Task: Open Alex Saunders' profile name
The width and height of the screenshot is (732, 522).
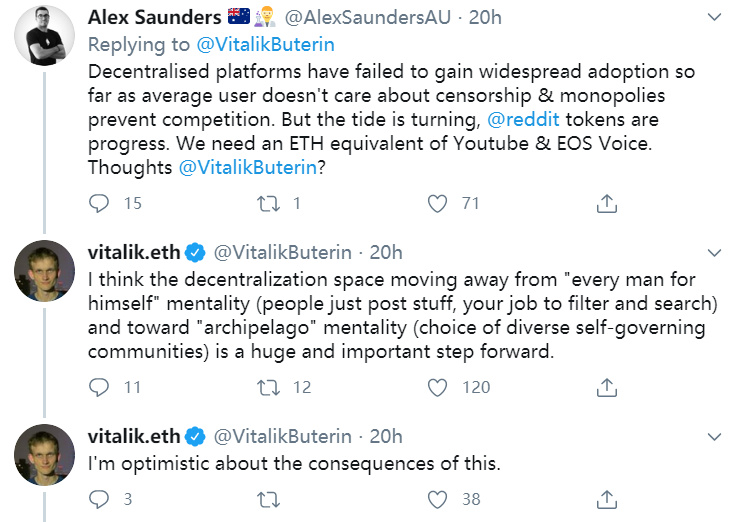Action: [x=154, y=18]
